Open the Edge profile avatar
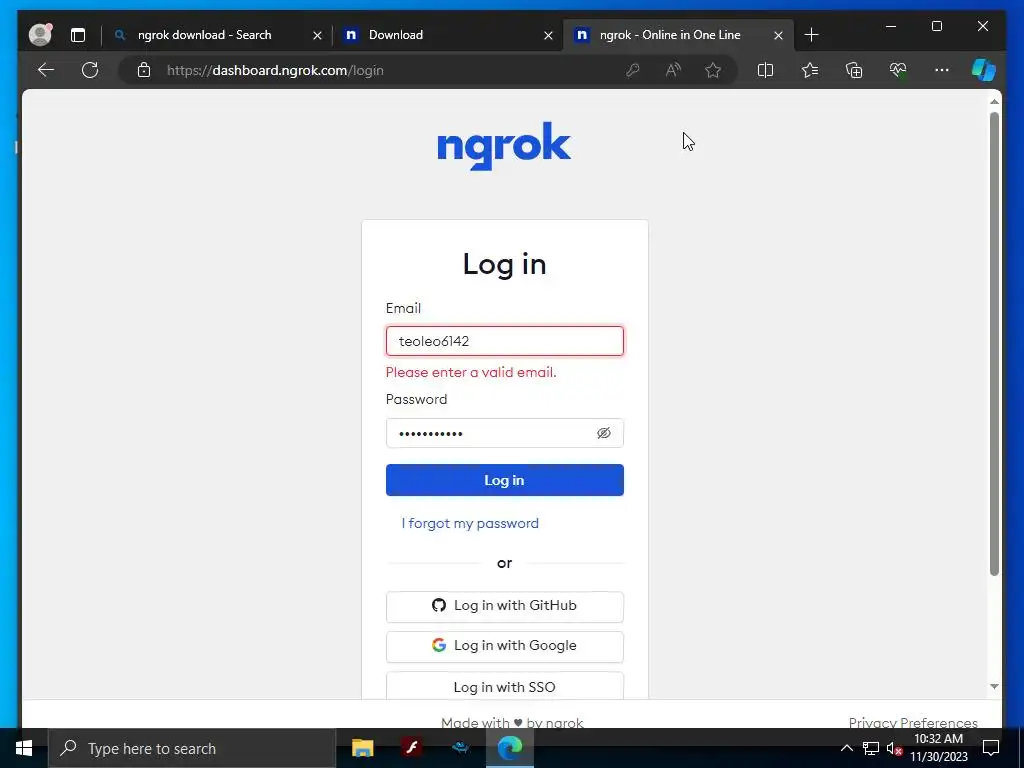 [40, 35]
